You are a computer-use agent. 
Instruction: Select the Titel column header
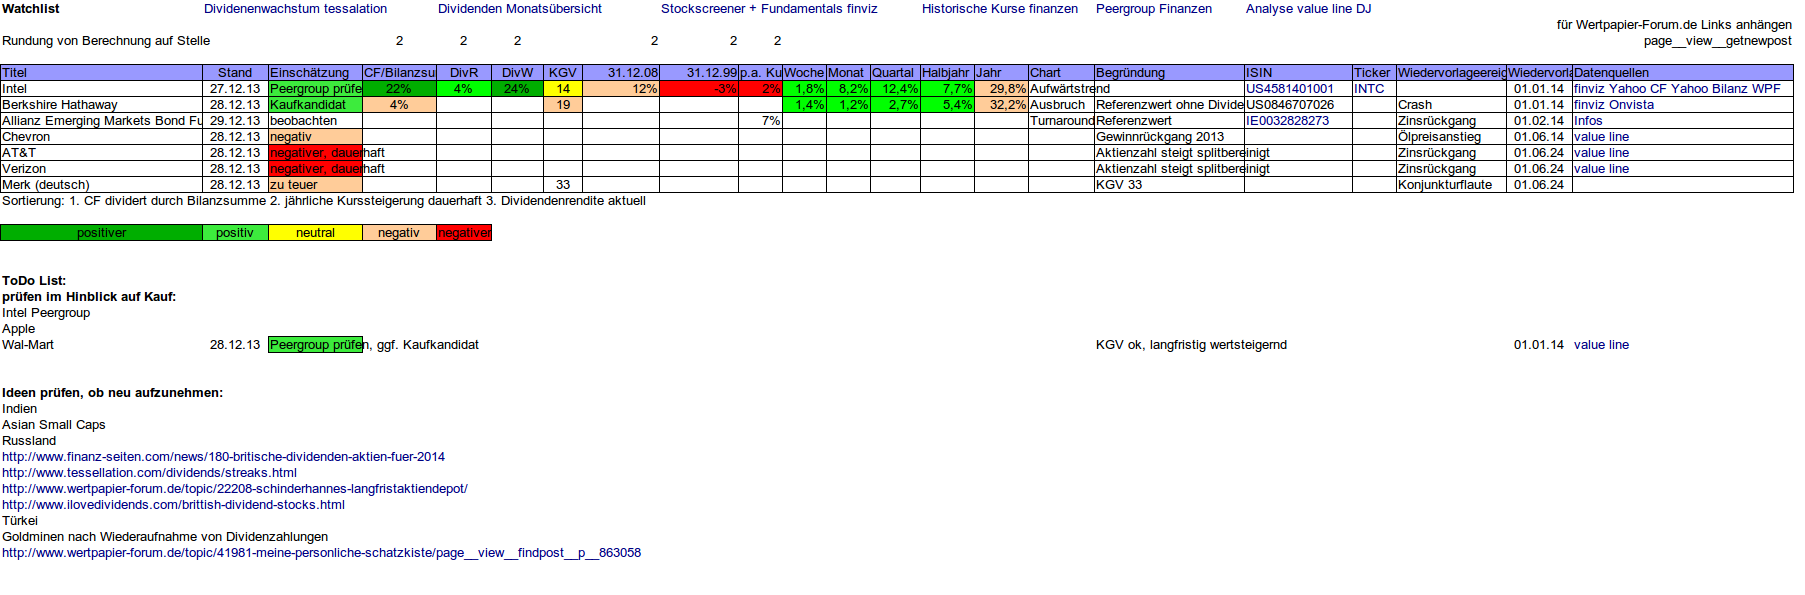101,73
